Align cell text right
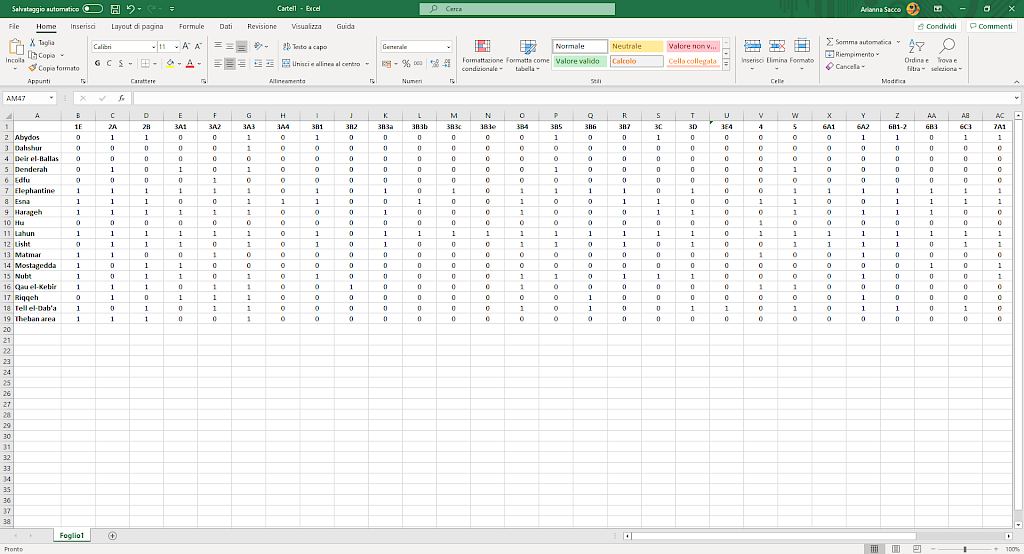 point(242,63)
